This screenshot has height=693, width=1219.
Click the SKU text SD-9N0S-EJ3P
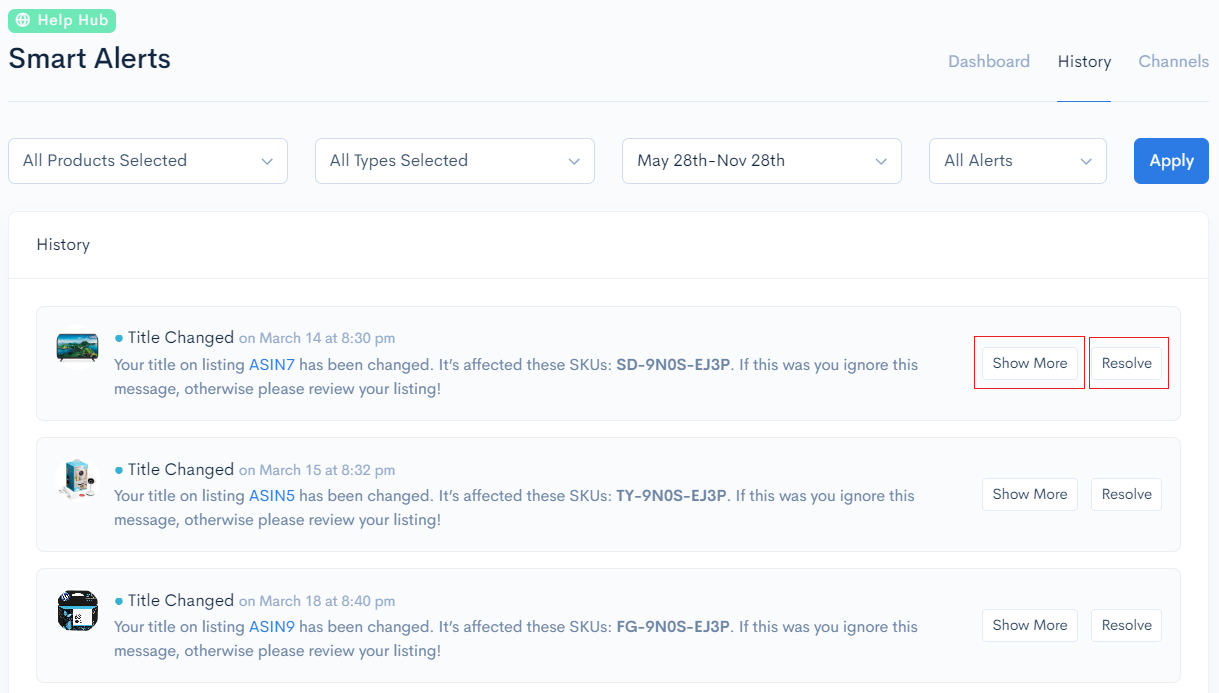(675, 365)
